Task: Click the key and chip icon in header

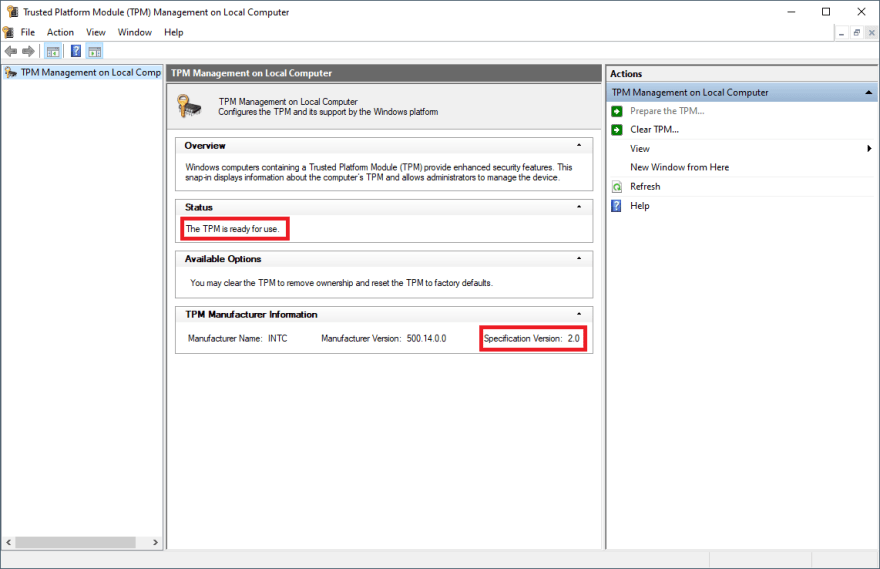Action: click(189, 106)
